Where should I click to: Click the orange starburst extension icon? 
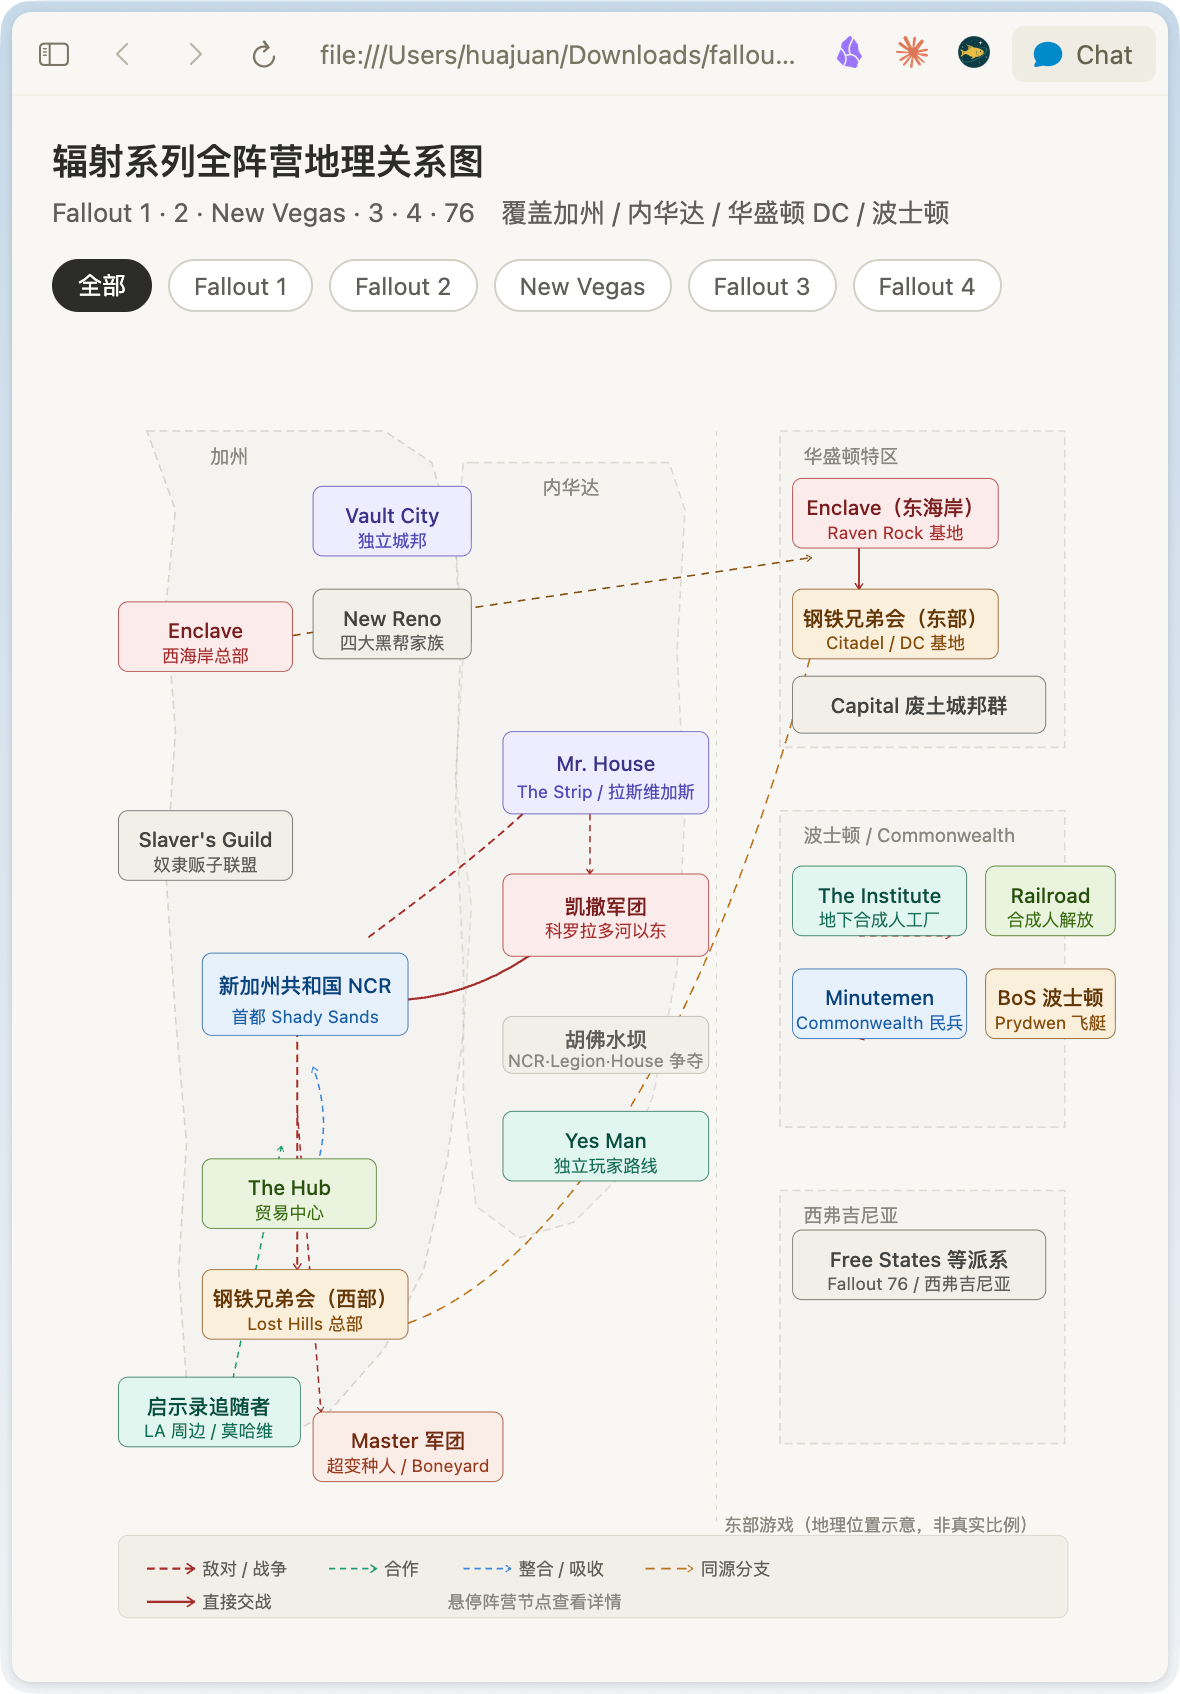[911, 53]
